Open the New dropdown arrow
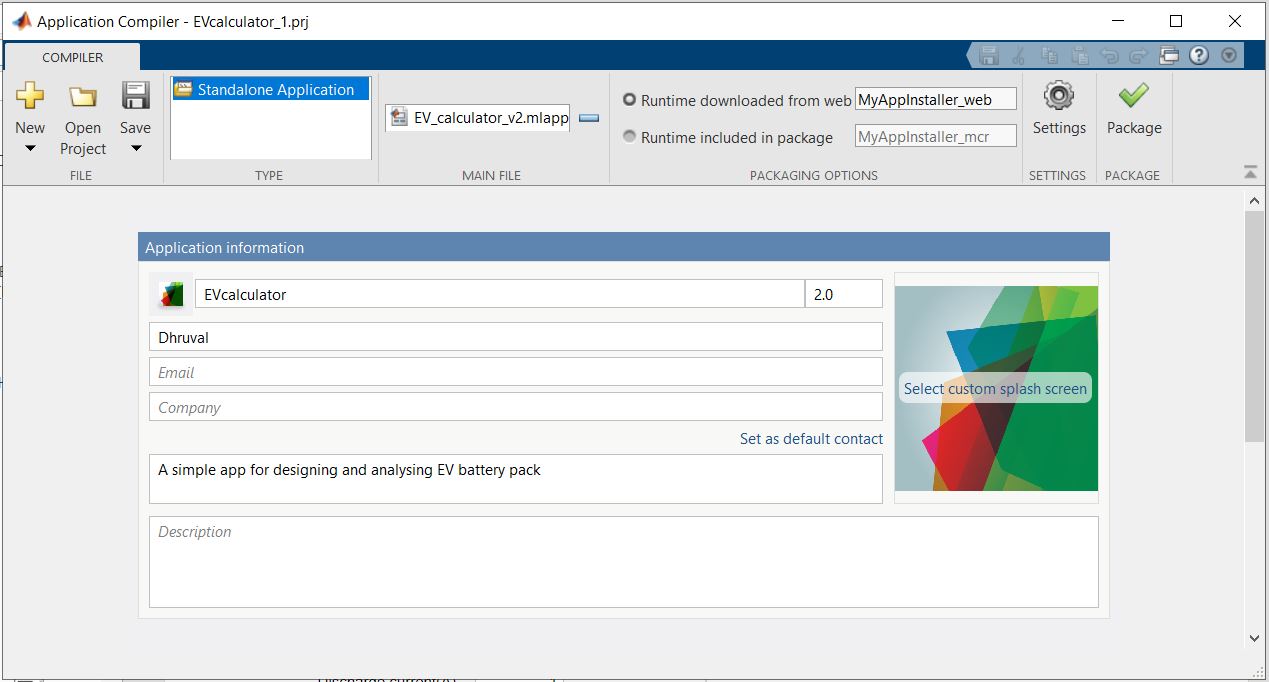Screen dimensions: 1269x682 click(30, 149)
